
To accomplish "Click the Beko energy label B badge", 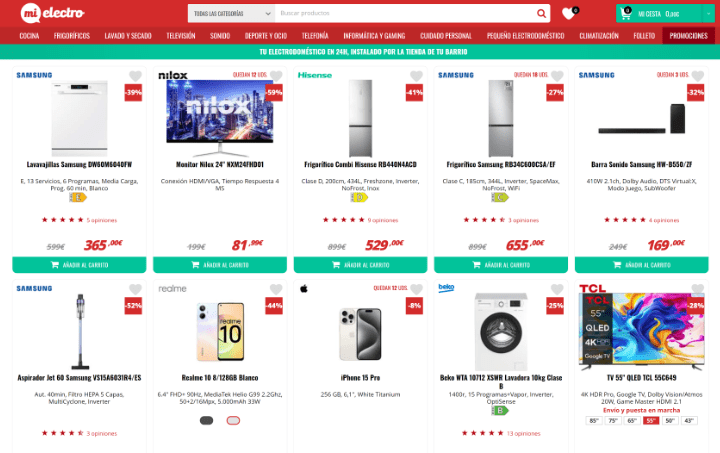I will [x=500, y=410].
